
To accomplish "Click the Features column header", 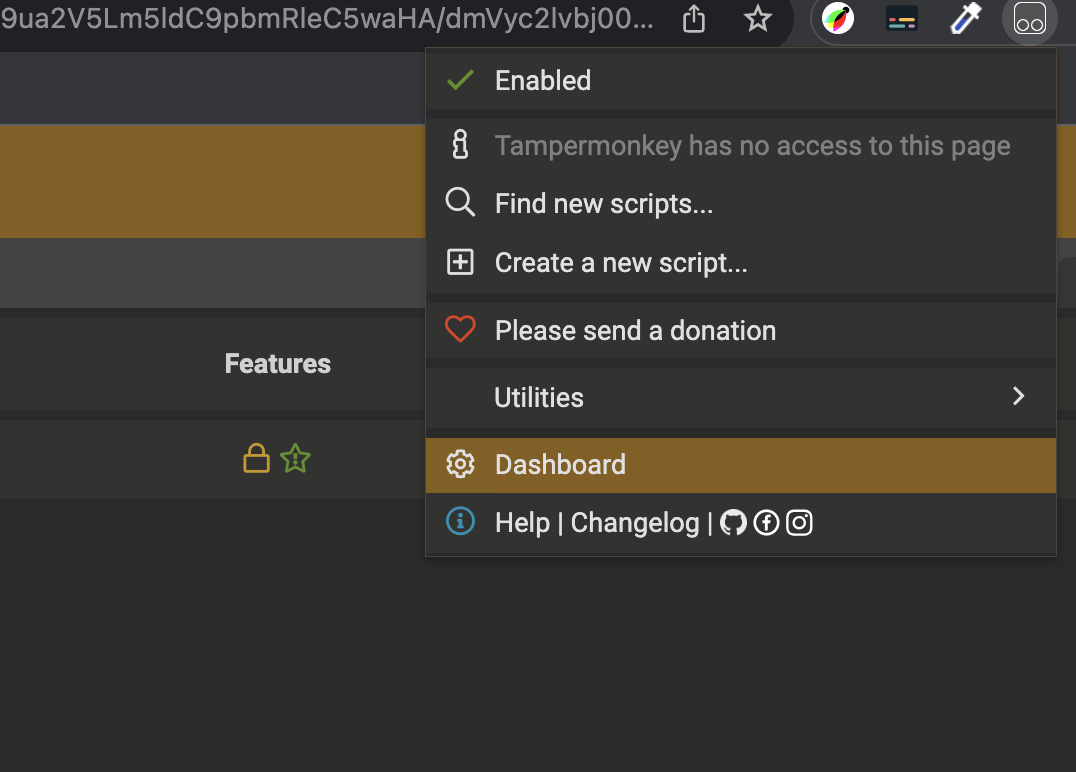I will tap(278, 364).
